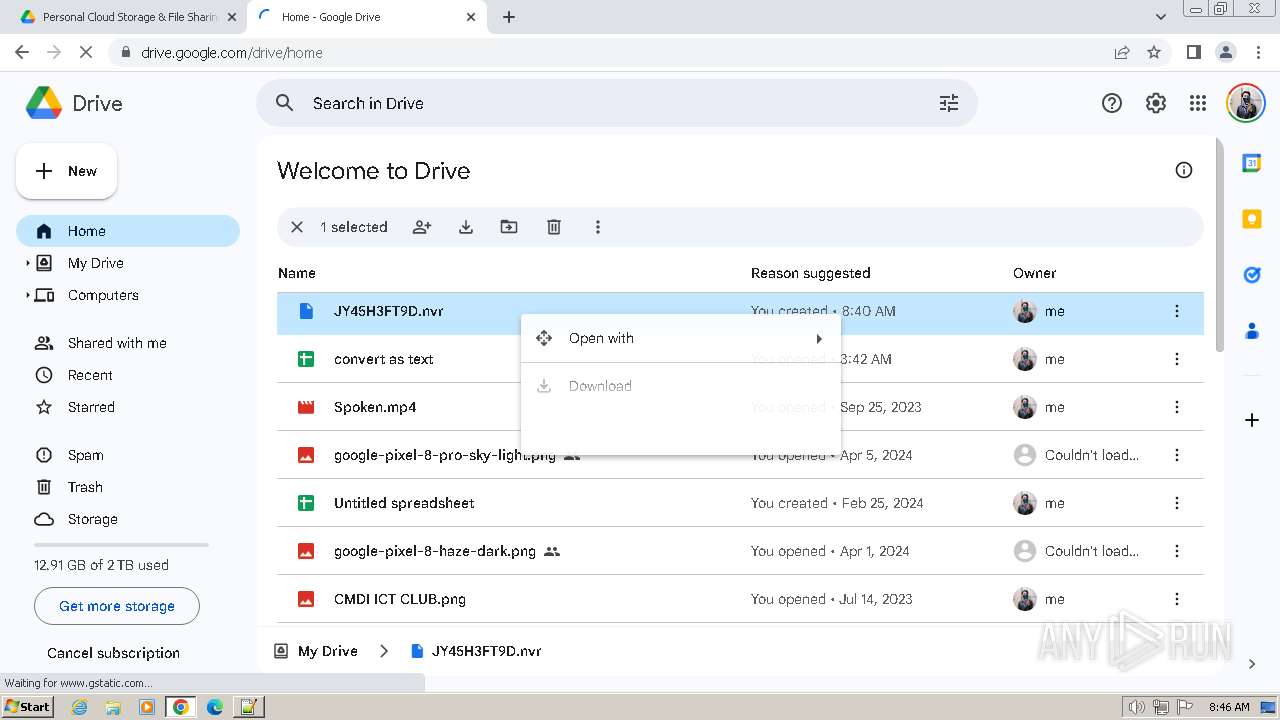Click the Move to folder icon
Viewport: 1280px width, 720px height.
[509, 227]
